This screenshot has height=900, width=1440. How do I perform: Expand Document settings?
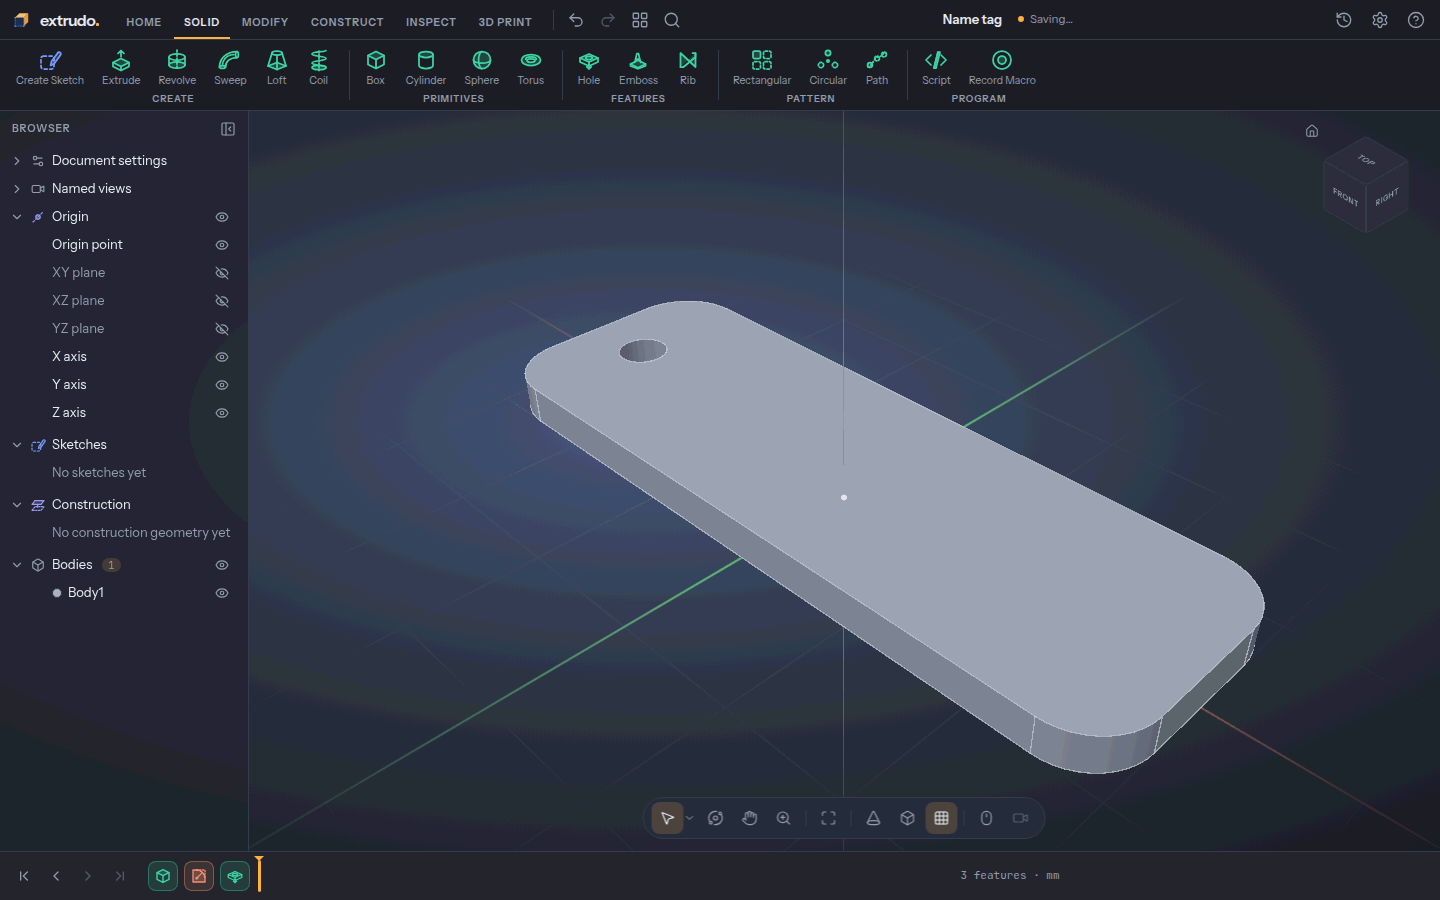click(x=17, y=161)
